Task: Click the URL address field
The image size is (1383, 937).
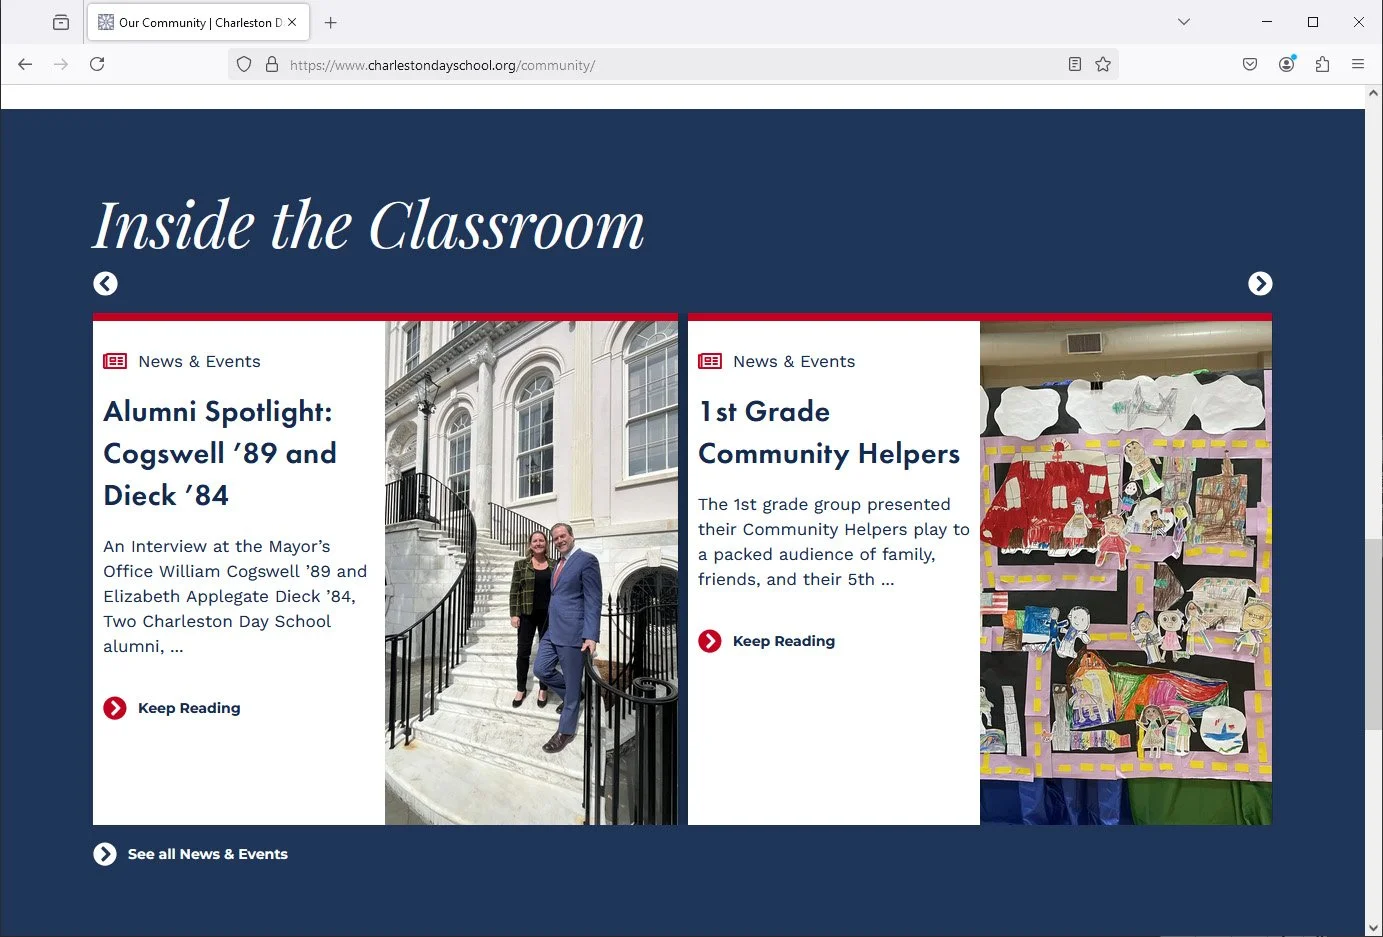Action: [675, 65]
